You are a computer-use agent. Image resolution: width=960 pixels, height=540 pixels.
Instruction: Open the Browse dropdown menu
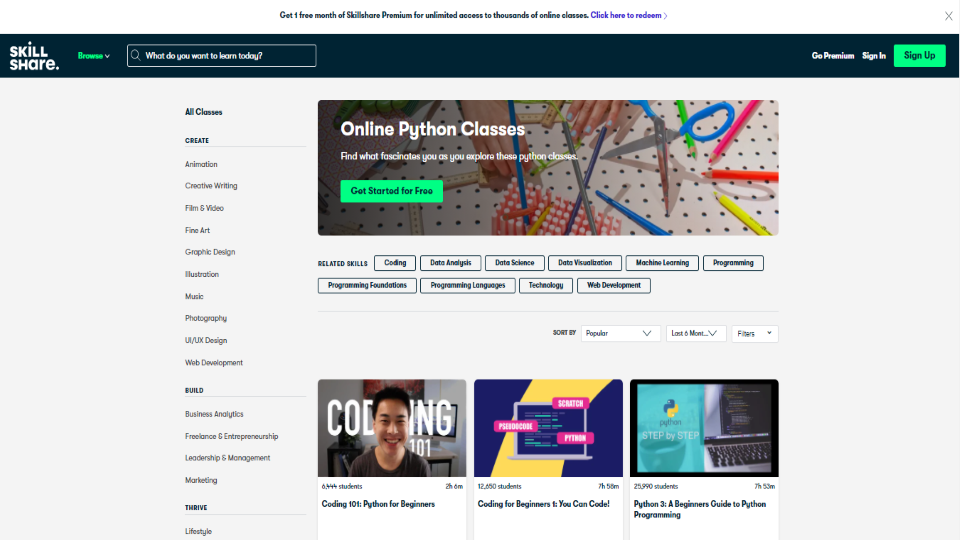tap(94, 56)
